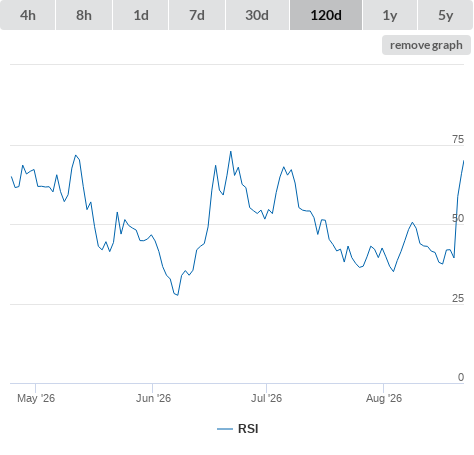
Task: Click the 75 y-axis value label
Action: pyautogui.click(x=458, y=139)
